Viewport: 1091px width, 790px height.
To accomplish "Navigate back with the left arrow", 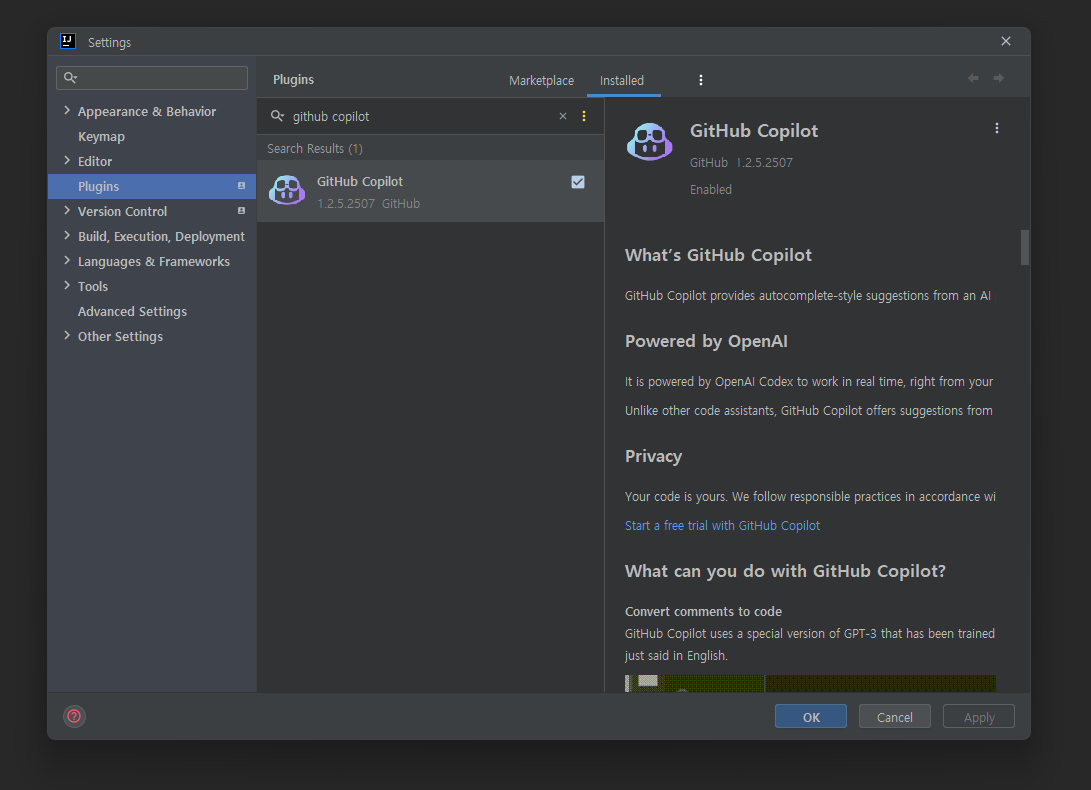I will pyautogui.click(x=973, y=78).
